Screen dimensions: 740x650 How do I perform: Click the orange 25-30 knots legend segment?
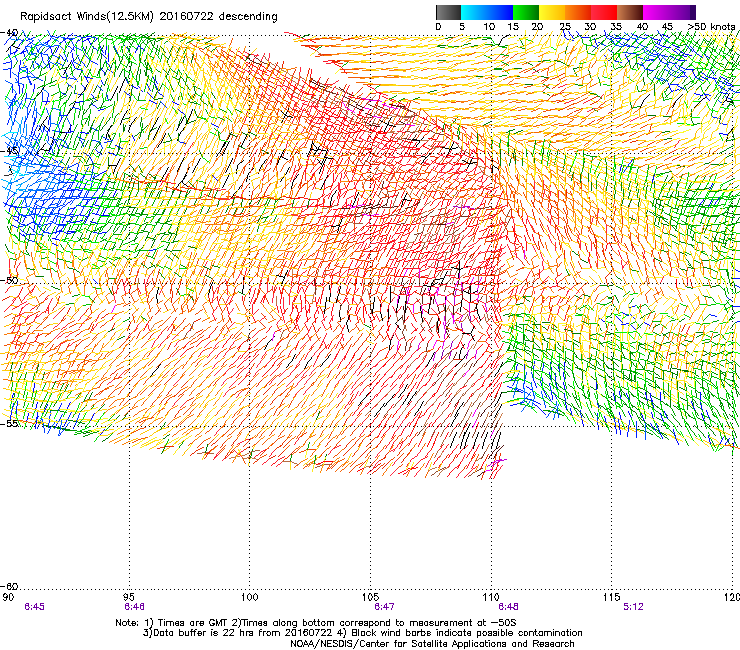(578, 12)
